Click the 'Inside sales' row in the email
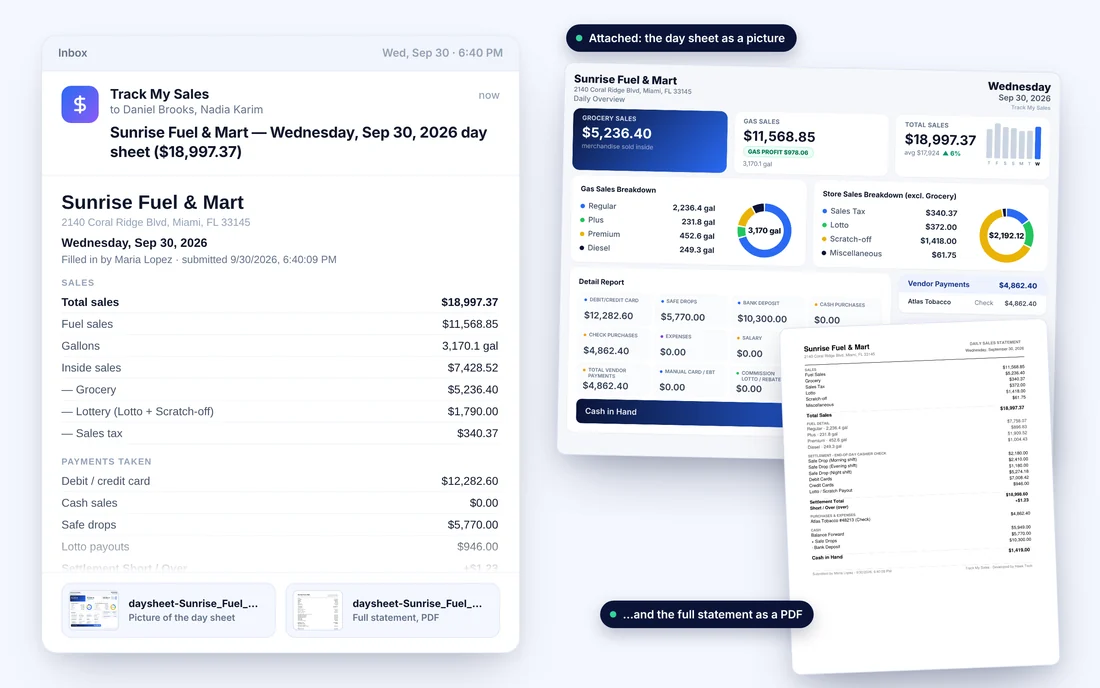 [280, 367]
